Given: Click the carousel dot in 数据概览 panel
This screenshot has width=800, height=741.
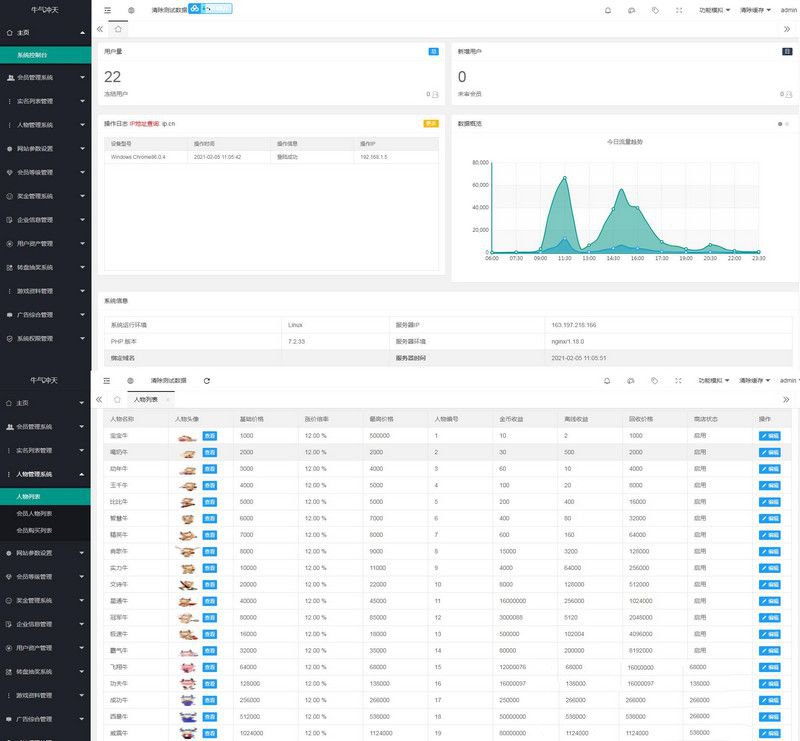Looking at the screenshot, I should (779, 124).
